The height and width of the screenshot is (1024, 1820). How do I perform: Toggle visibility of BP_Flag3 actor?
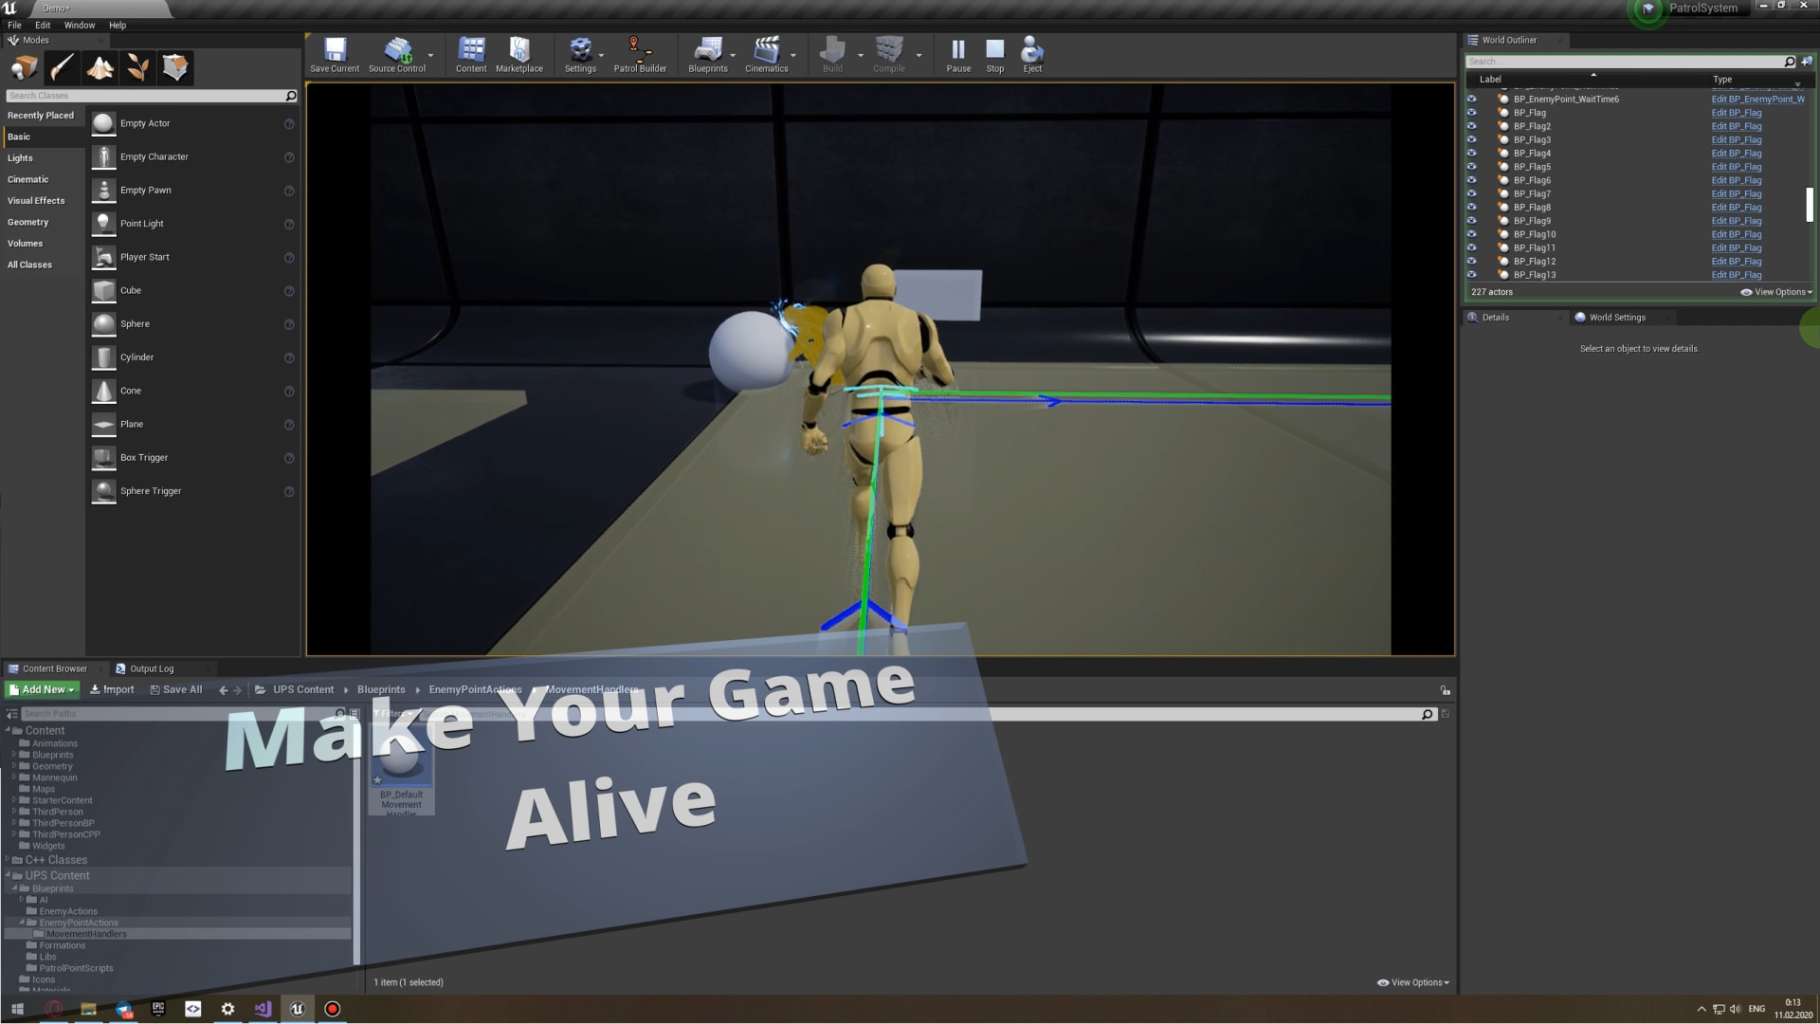[x=1471, y=140]
